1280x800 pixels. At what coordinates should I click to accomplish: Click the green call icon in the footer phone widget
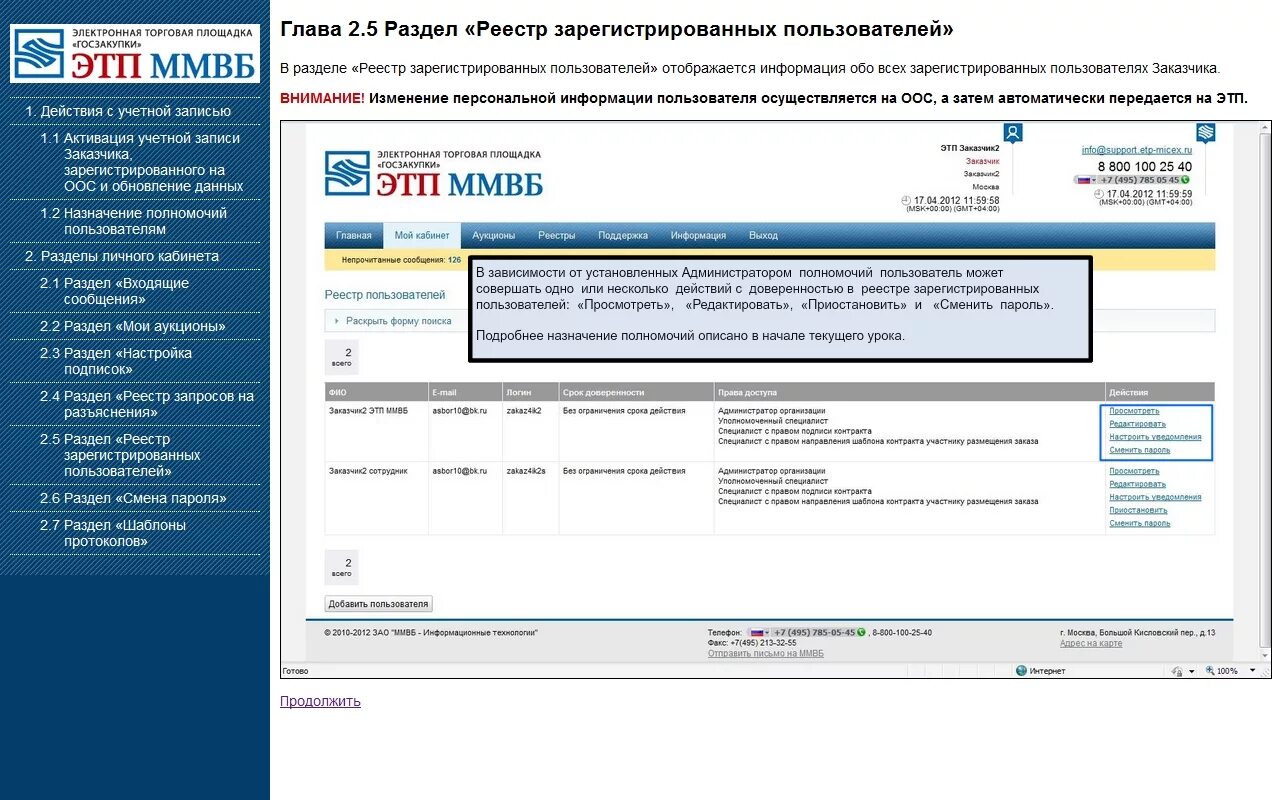tap(861, 632)
